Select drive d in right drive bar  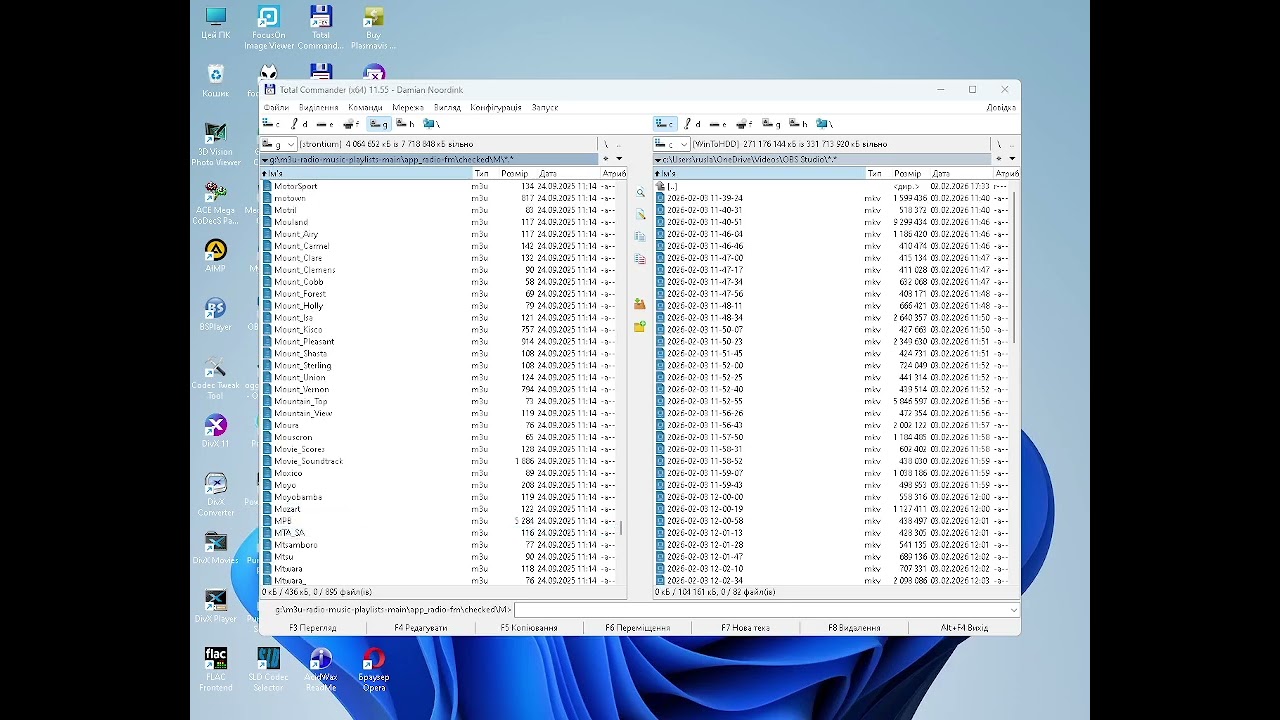tap(691, 124)
